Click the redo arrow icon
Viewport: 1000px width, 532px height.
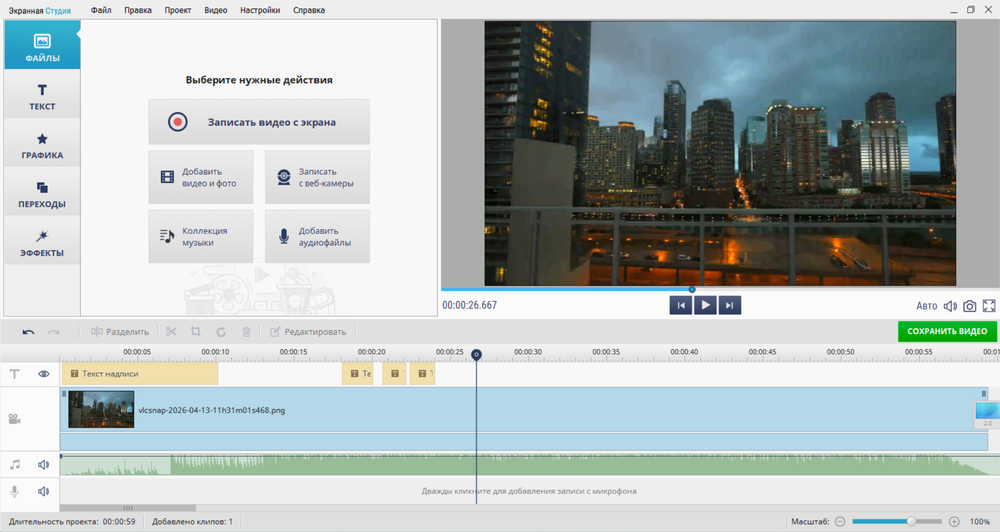[54, 332]
